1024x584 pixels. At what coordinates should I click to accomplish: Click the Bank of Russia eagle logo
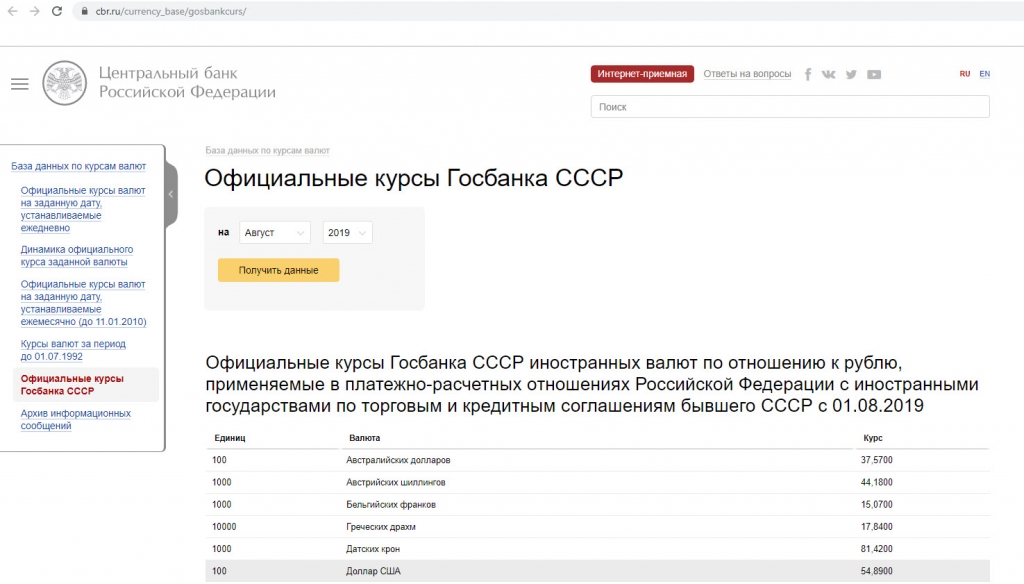[x=65, y=83]
